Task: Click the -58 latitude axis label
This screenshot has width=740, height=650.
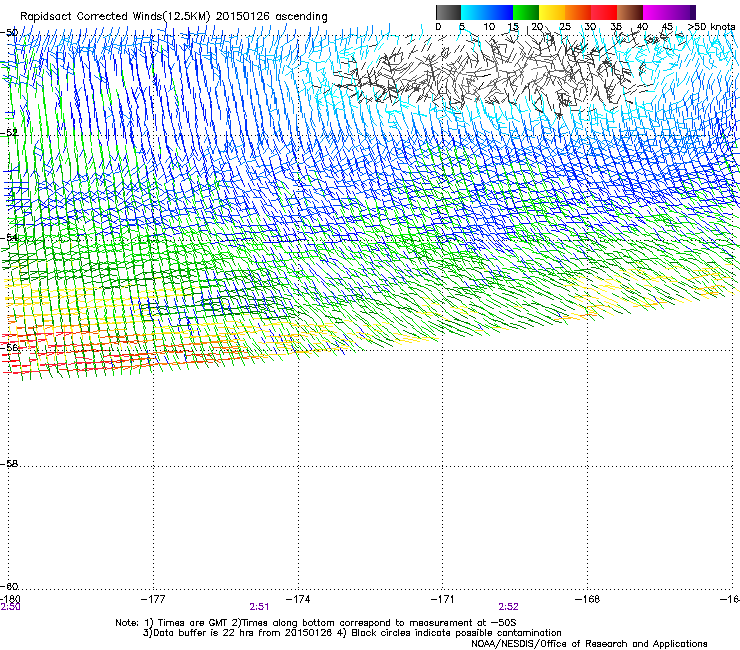Action: click(9, 464)
